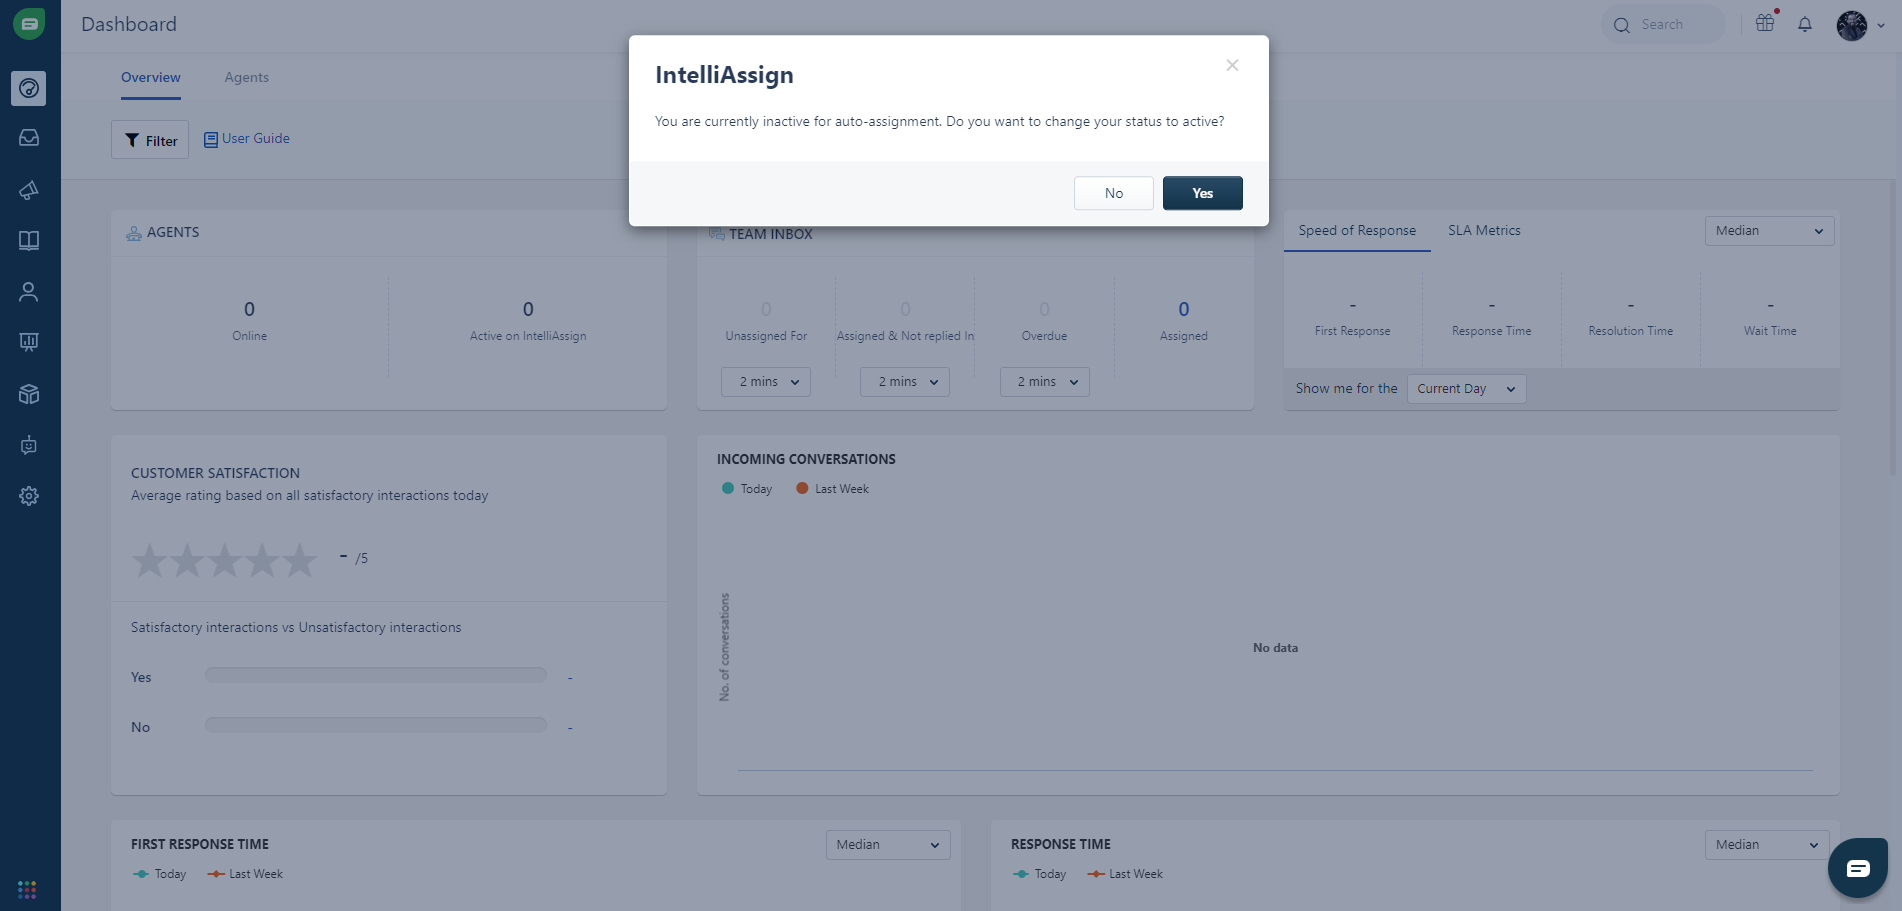Expand the profile menu chevron
The height and width of the screenshot is (911, 1902).
pos(1881,26)
